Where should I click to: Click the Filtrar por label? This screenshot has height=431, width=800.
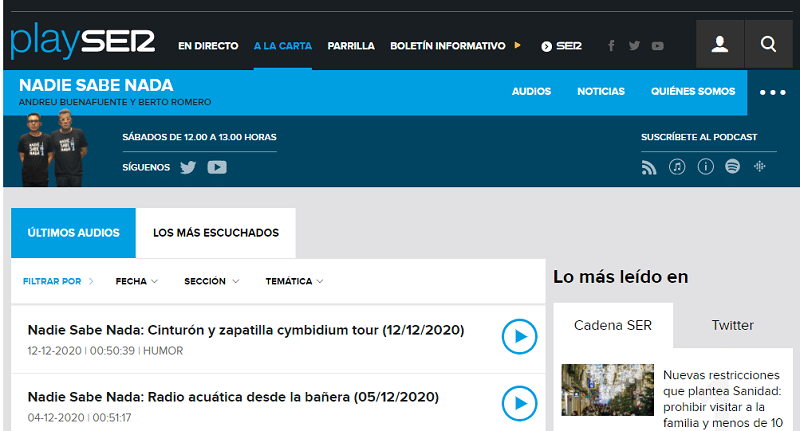pyautogui.click(x=52, y=281)
